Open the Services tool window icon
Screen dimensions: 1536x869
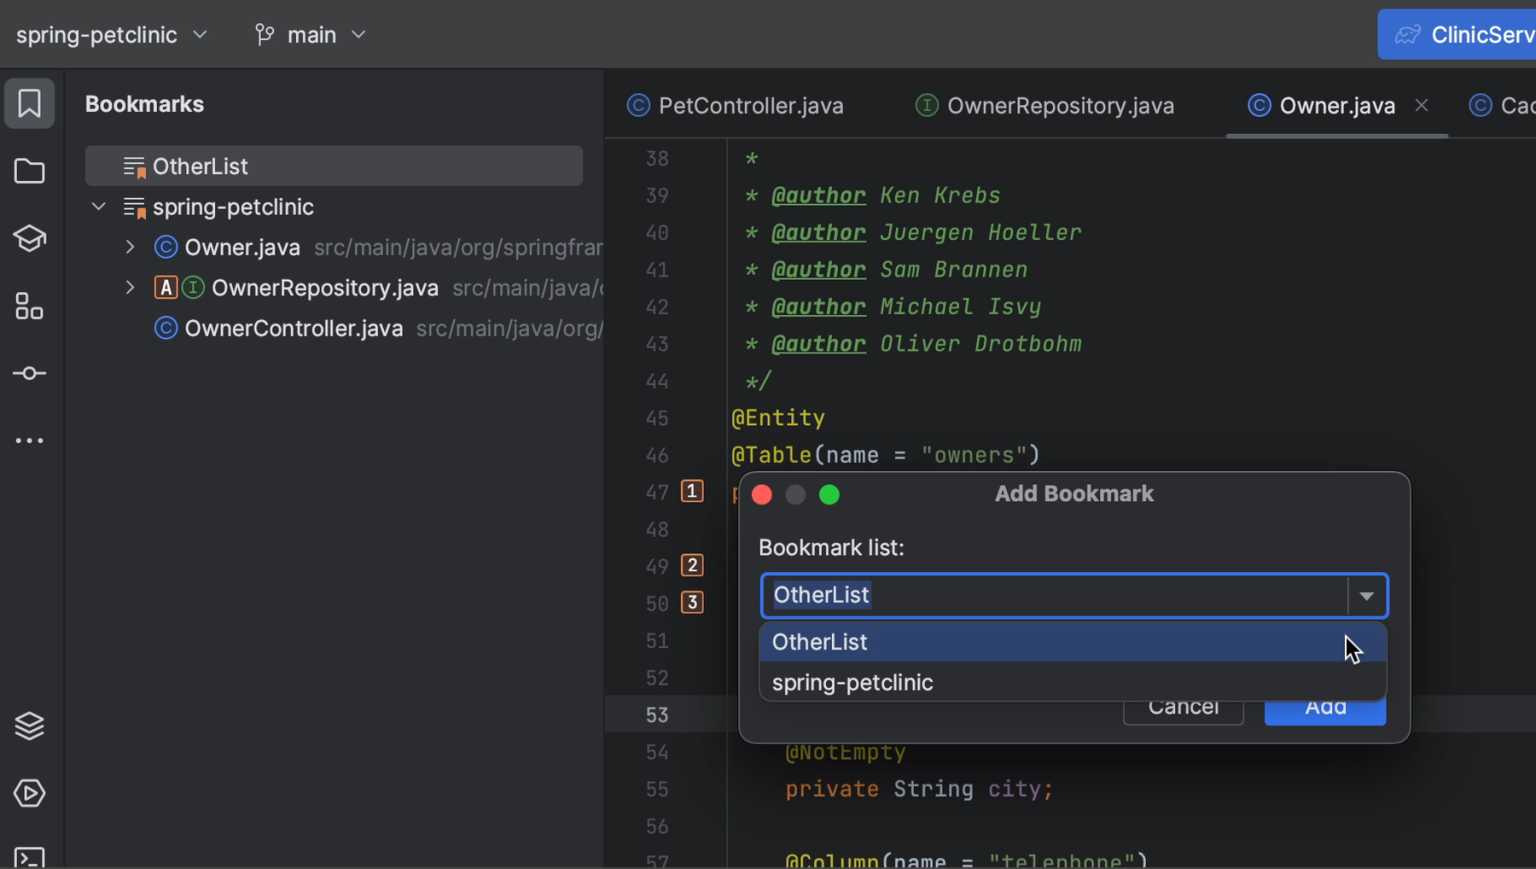click(x=29, y=725)
